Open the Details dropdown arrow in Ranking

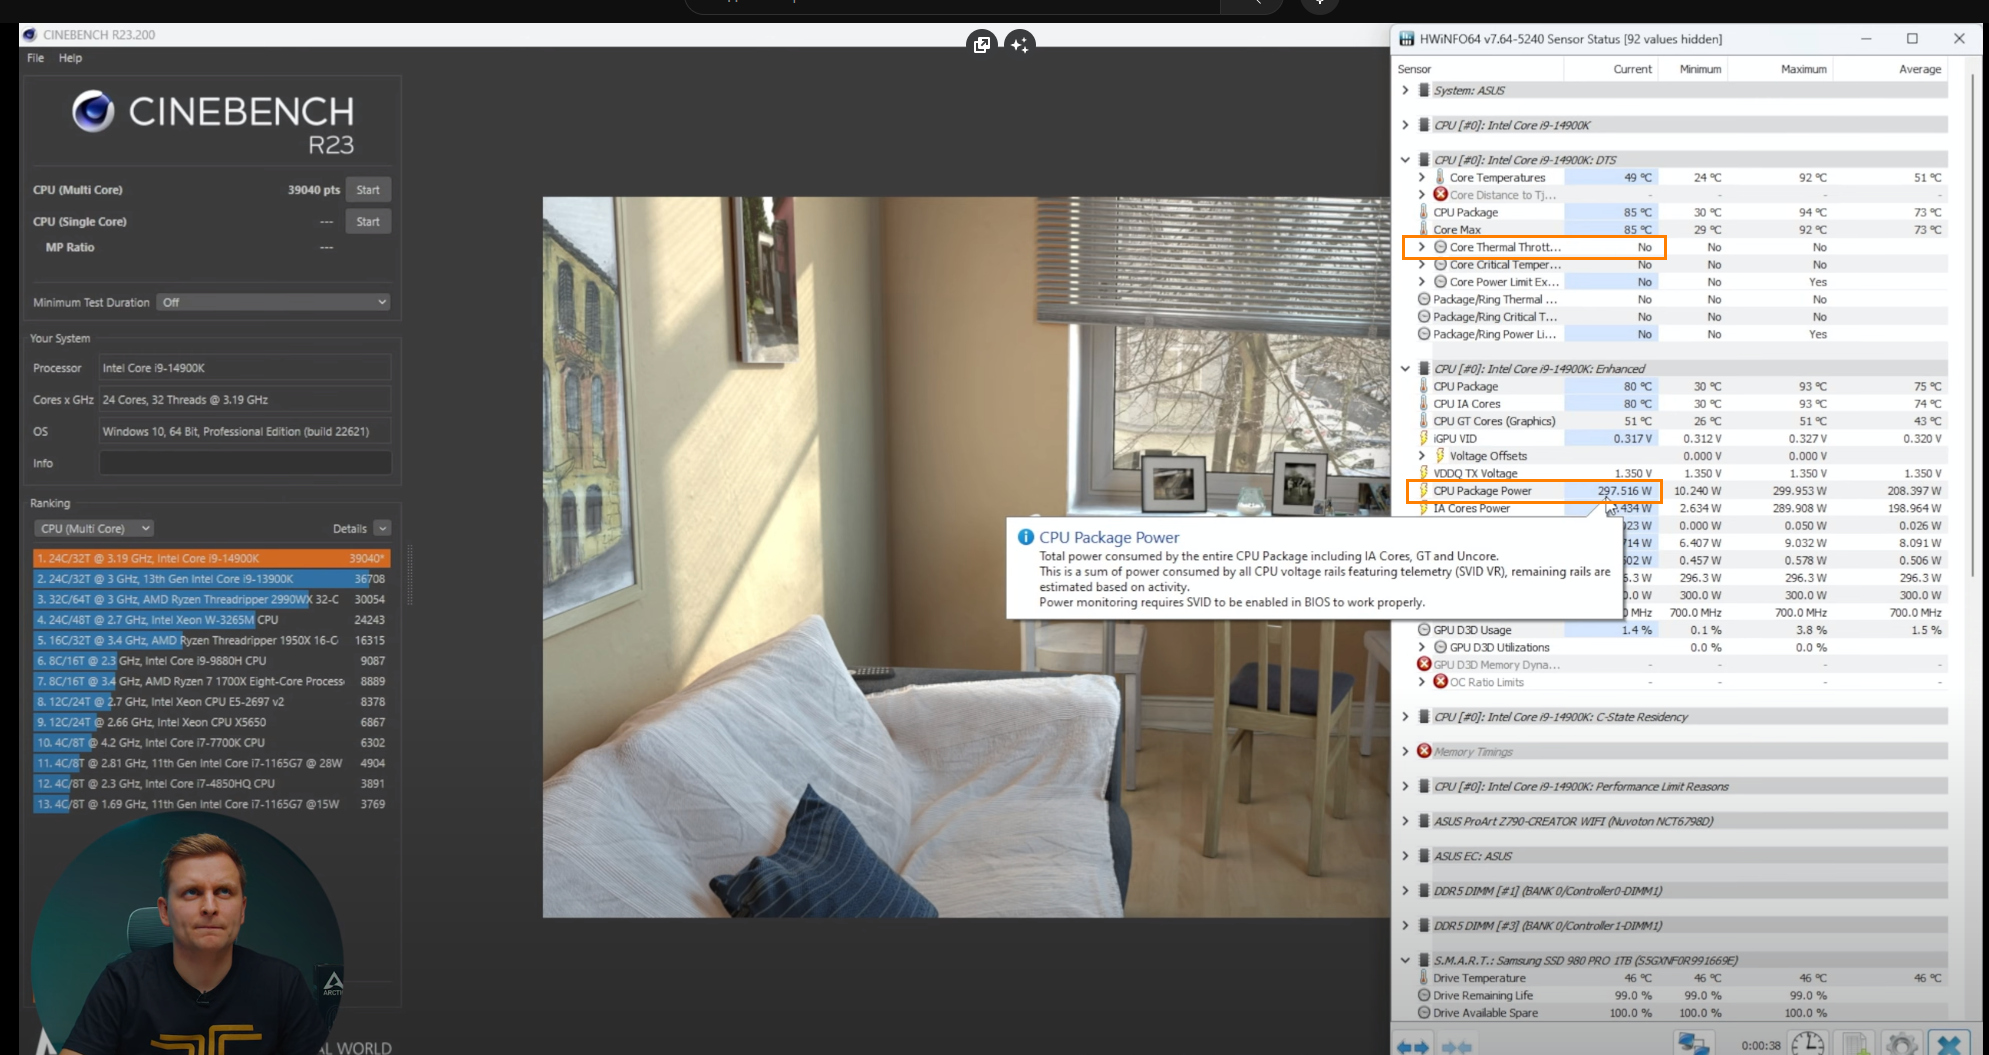coord(382,528)
